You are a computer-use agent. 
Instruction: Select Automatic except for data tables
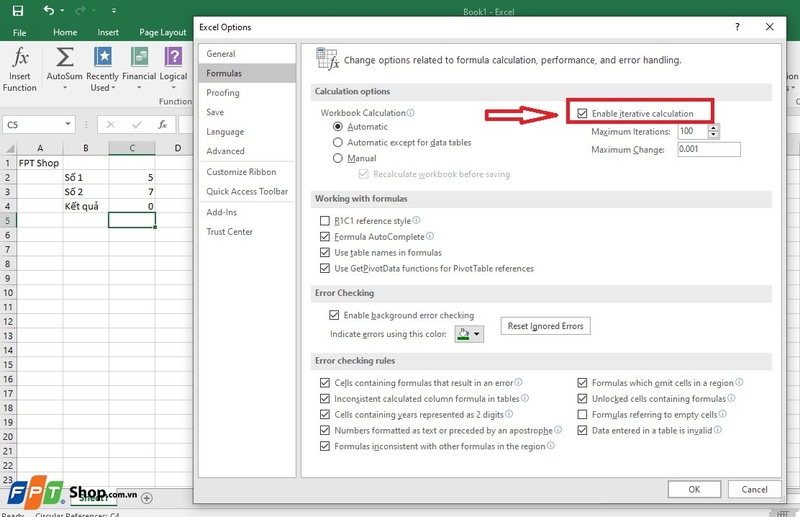[x=338, y=142]
